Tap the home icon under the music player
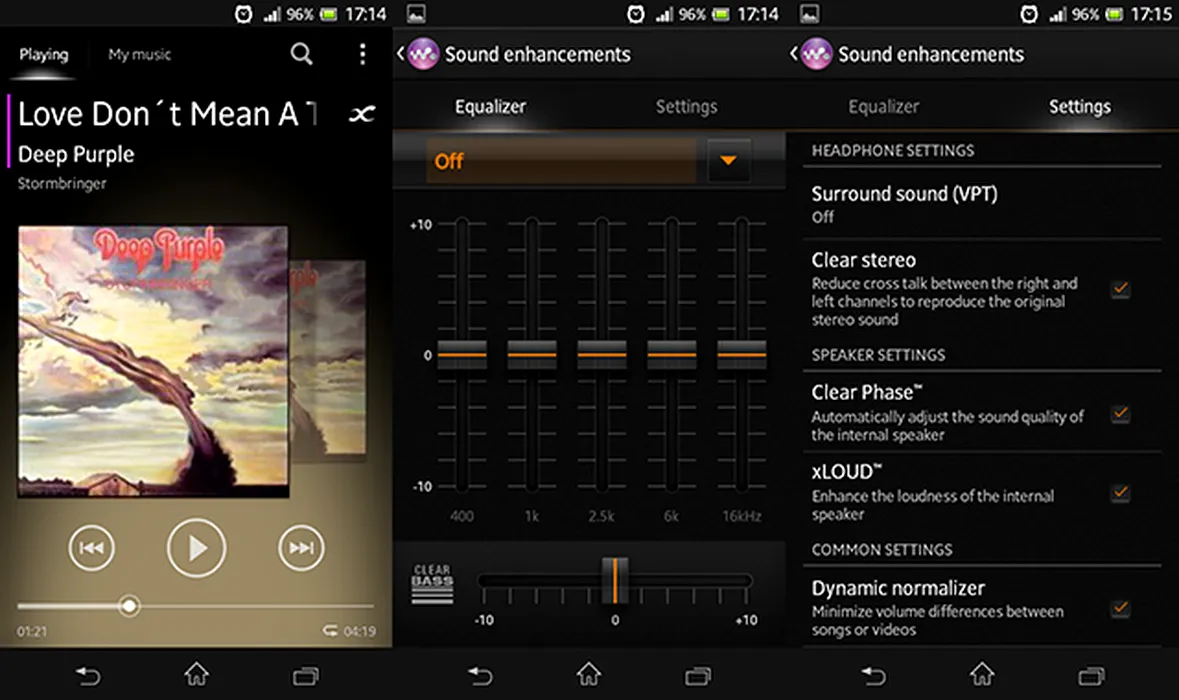Image resolution: width=1179 pixels, height=700 pixels. (196, 674)
